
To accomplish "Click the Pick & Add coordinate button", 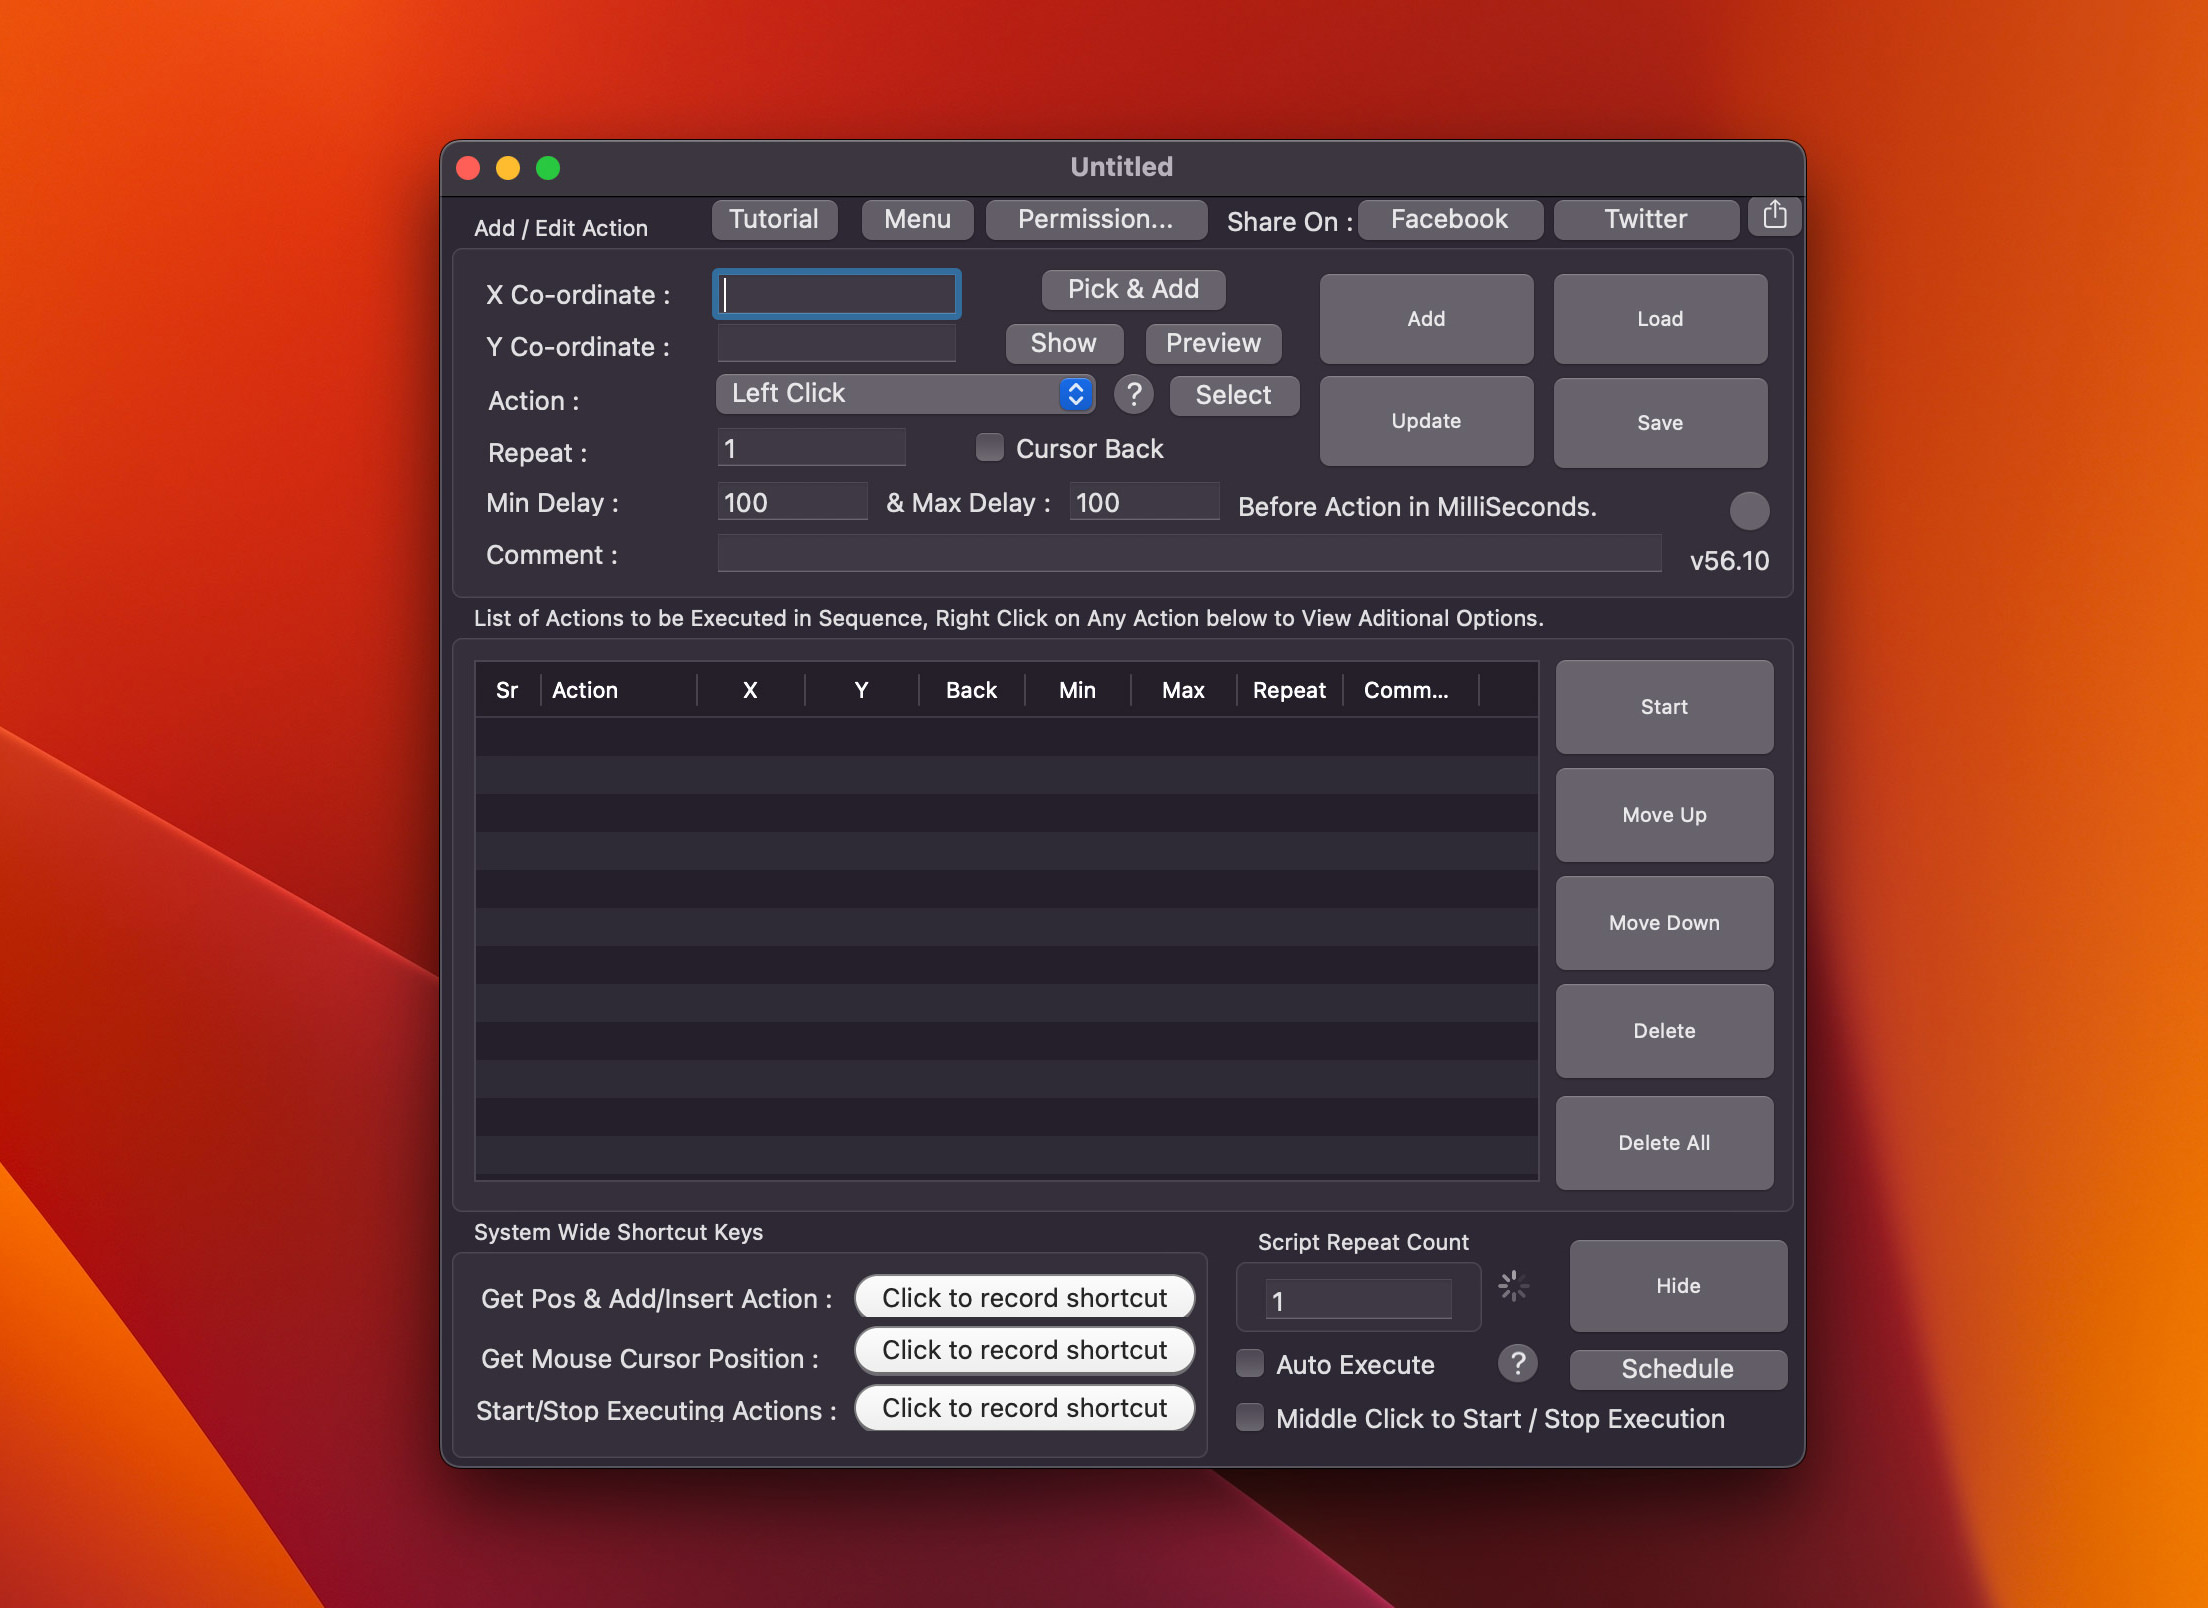I will tap(1130, 286).
